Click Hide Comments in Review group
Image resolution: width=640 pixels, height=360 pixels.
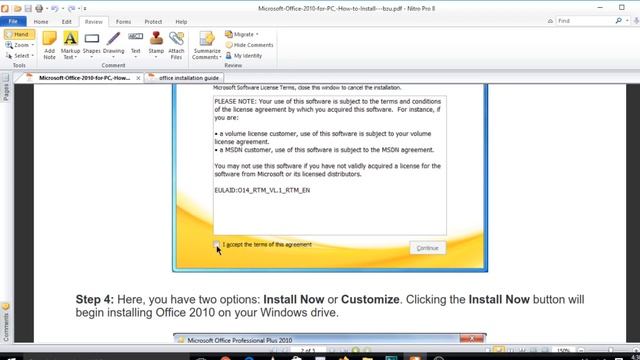(249, 45)
